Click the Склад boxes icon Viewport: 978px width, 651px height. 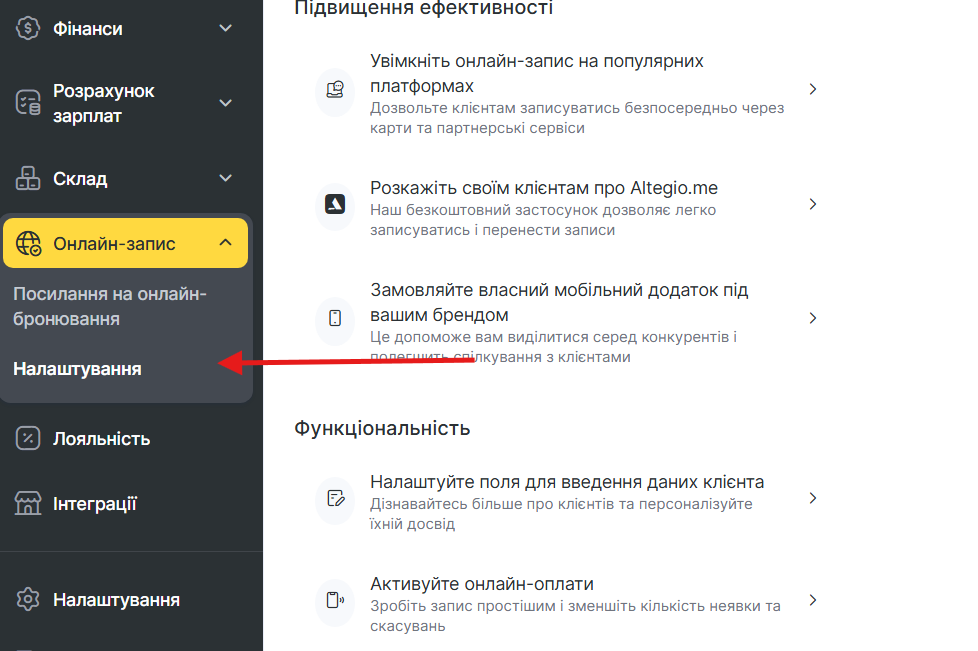(x=28, y=179)
